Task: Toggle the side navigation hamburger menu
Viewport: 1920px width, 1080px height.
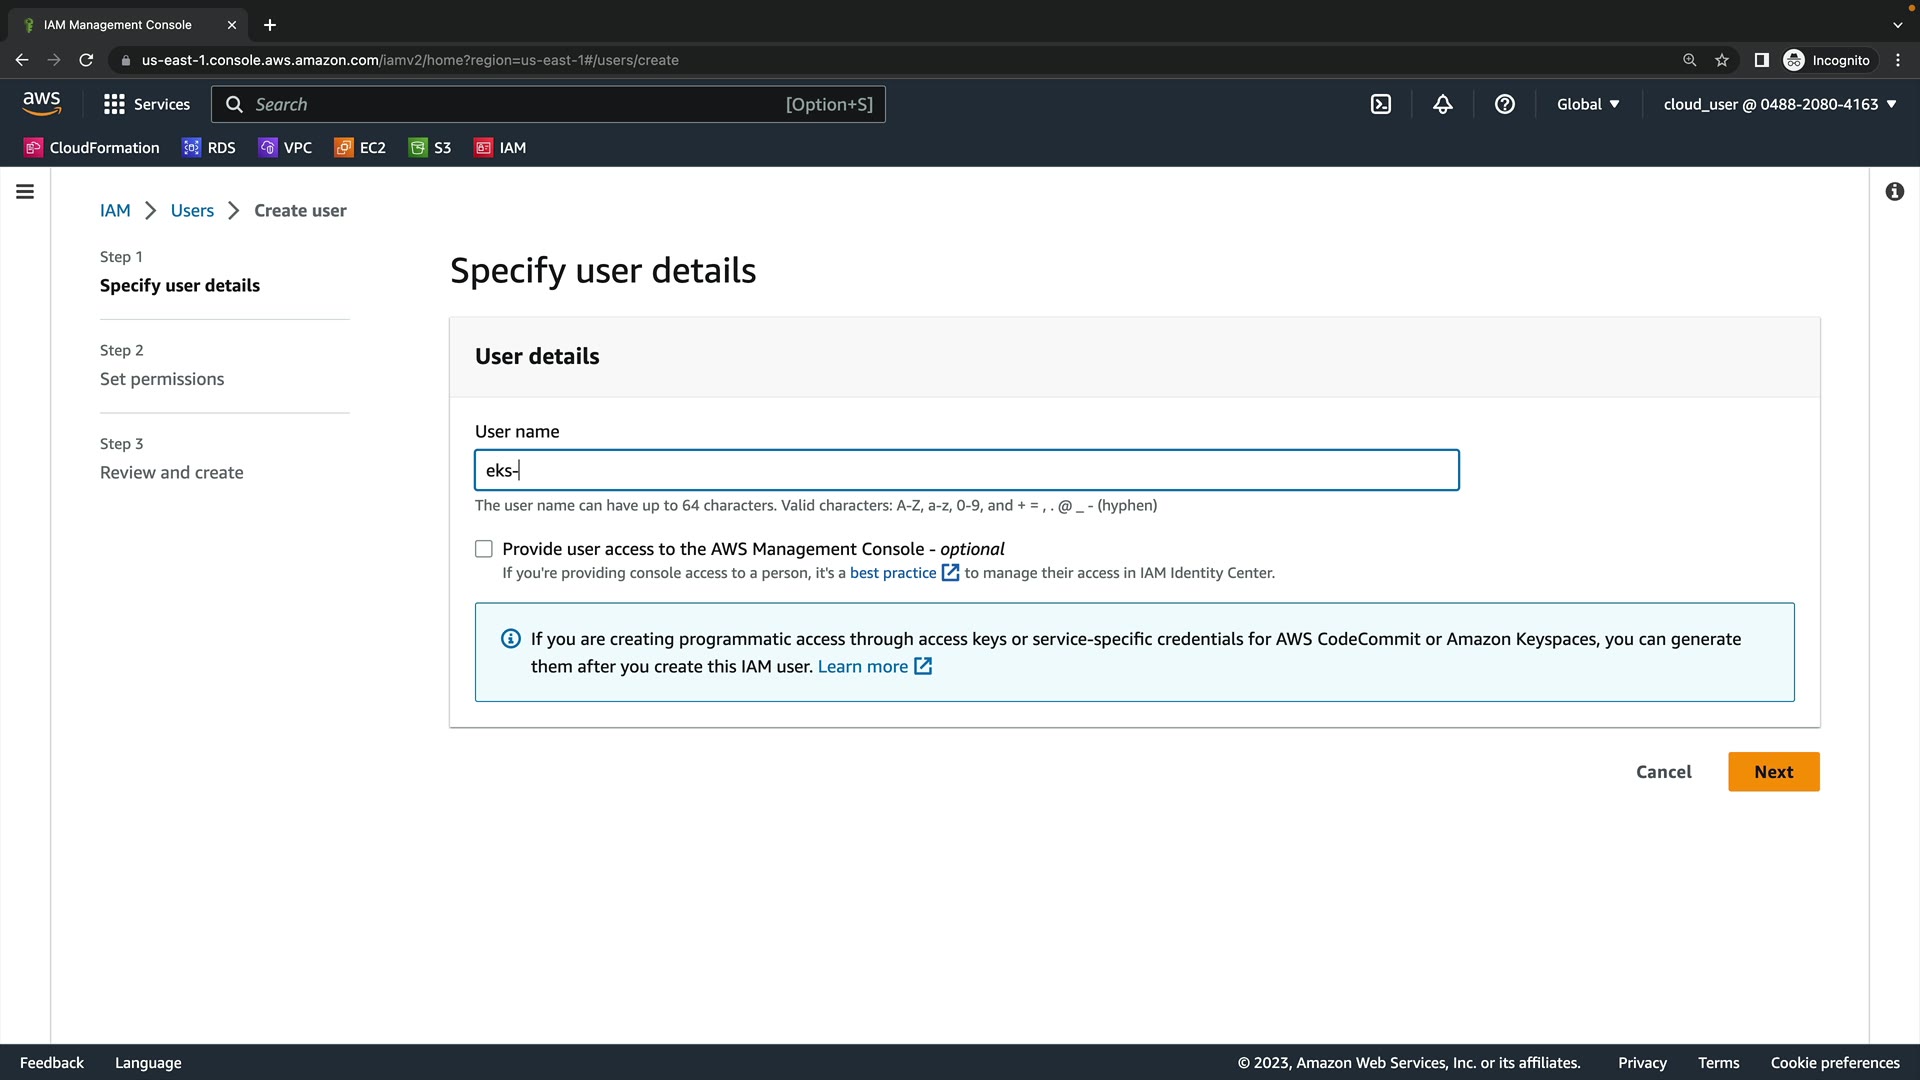Action: tap(25, 191)
